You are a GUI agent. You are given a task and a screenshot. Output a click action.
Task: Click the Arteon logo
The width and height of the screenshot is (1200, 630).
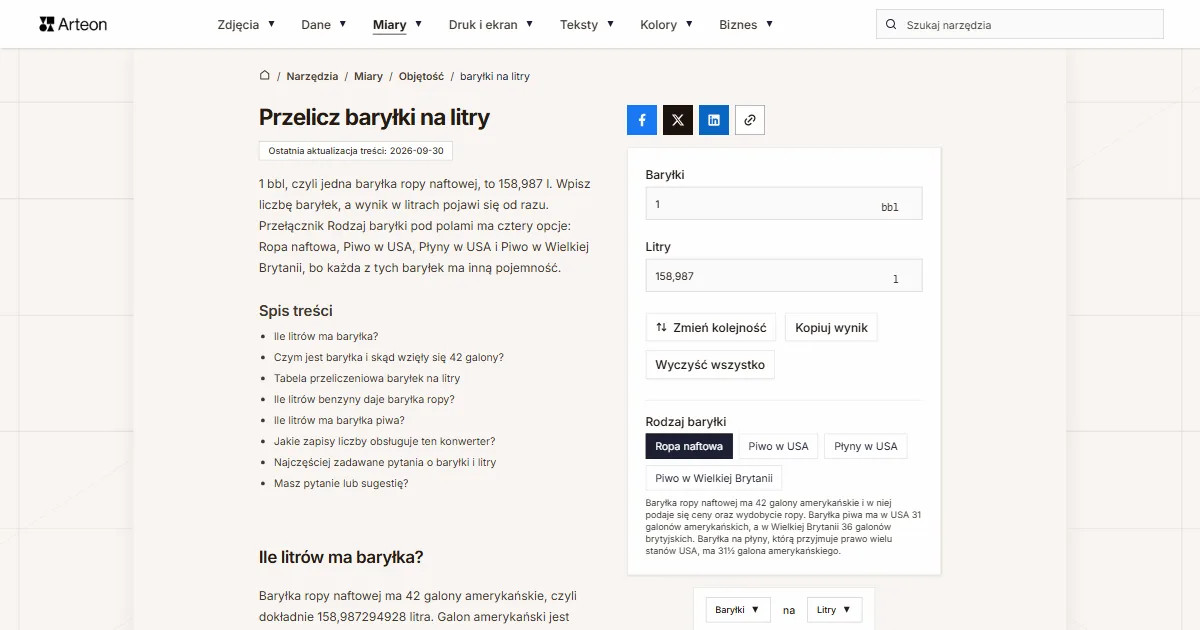73,24
